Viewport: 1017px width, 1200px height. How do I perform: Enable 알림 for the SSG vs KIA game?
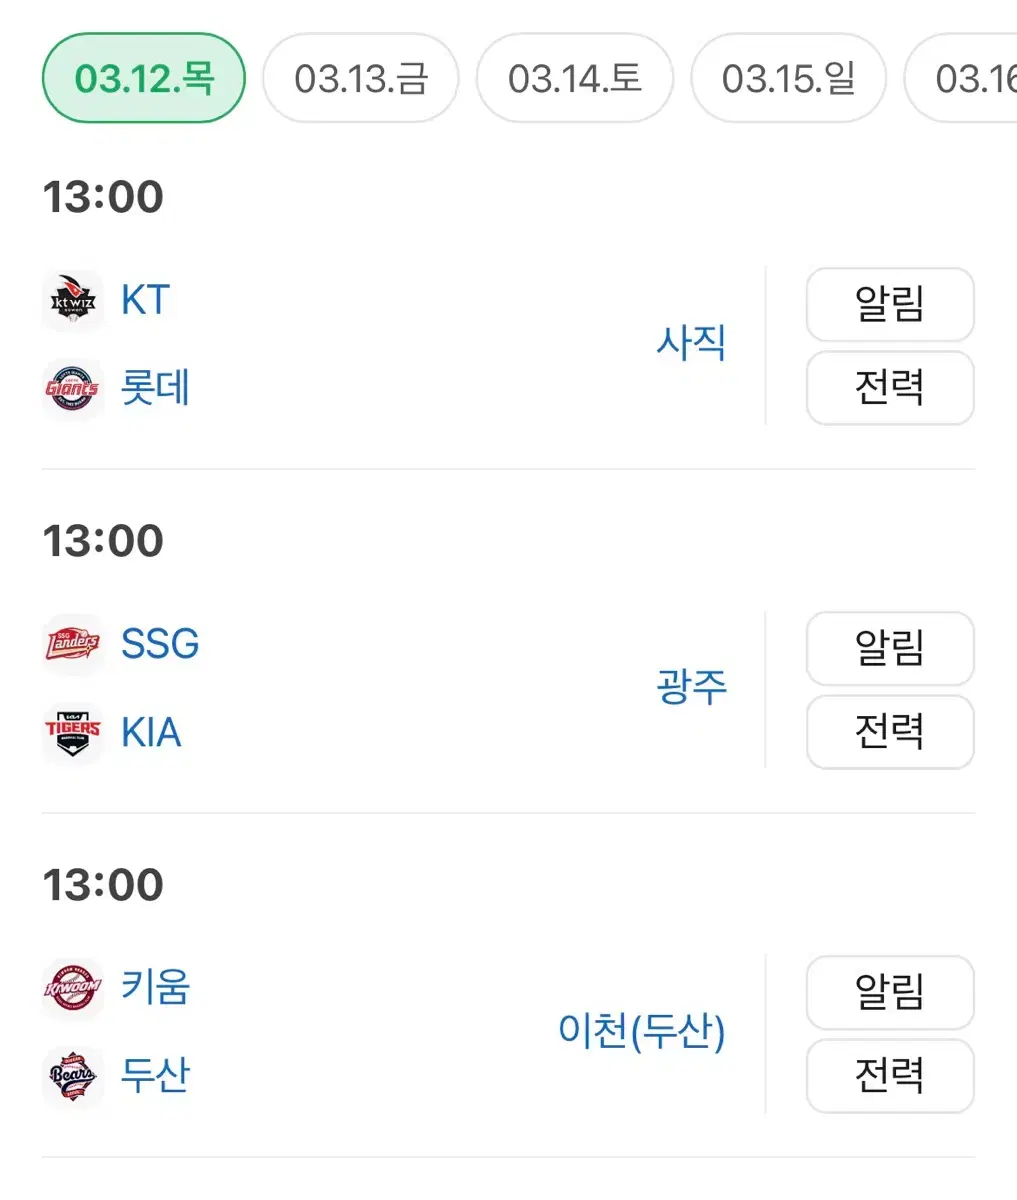pyautogui.click(x=890, y=648)
